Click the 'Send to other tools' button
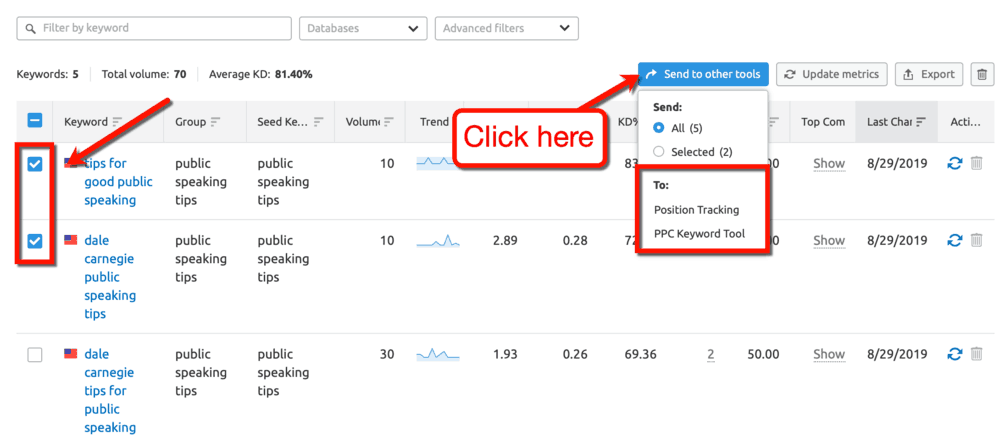Viewport: 1000px width, 442px height. [x=703, y=75]
